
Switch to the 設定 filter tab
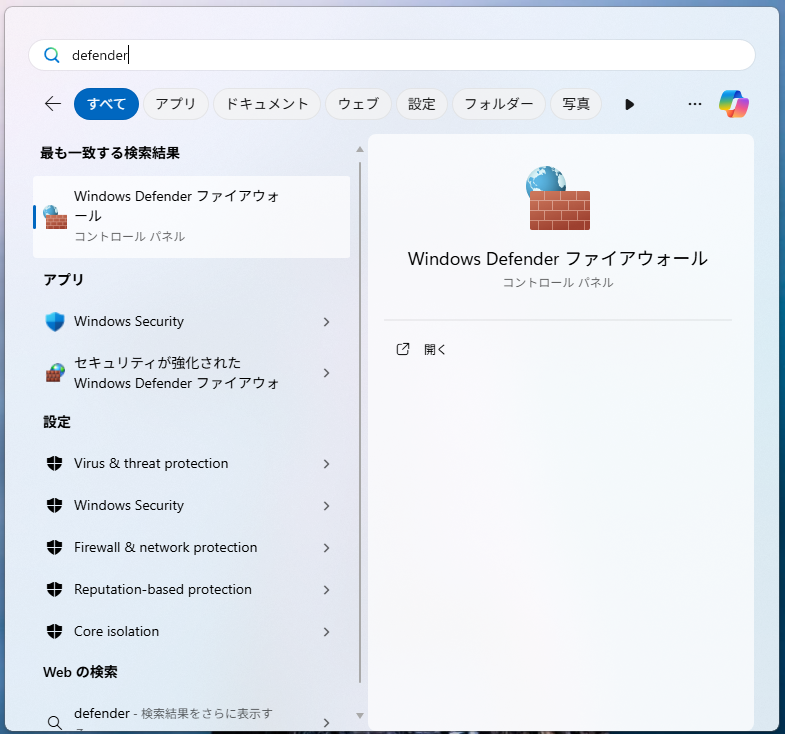coord(422,104)
